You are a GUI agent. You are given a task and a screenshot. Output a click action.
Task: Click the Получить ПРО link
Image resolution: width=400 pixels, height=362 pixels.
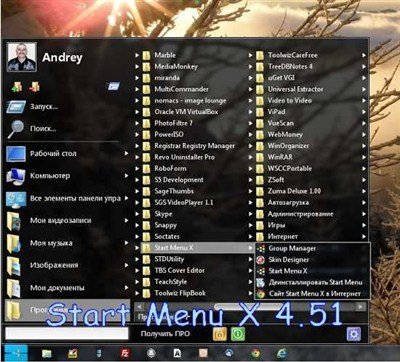[x=165, y=334]
